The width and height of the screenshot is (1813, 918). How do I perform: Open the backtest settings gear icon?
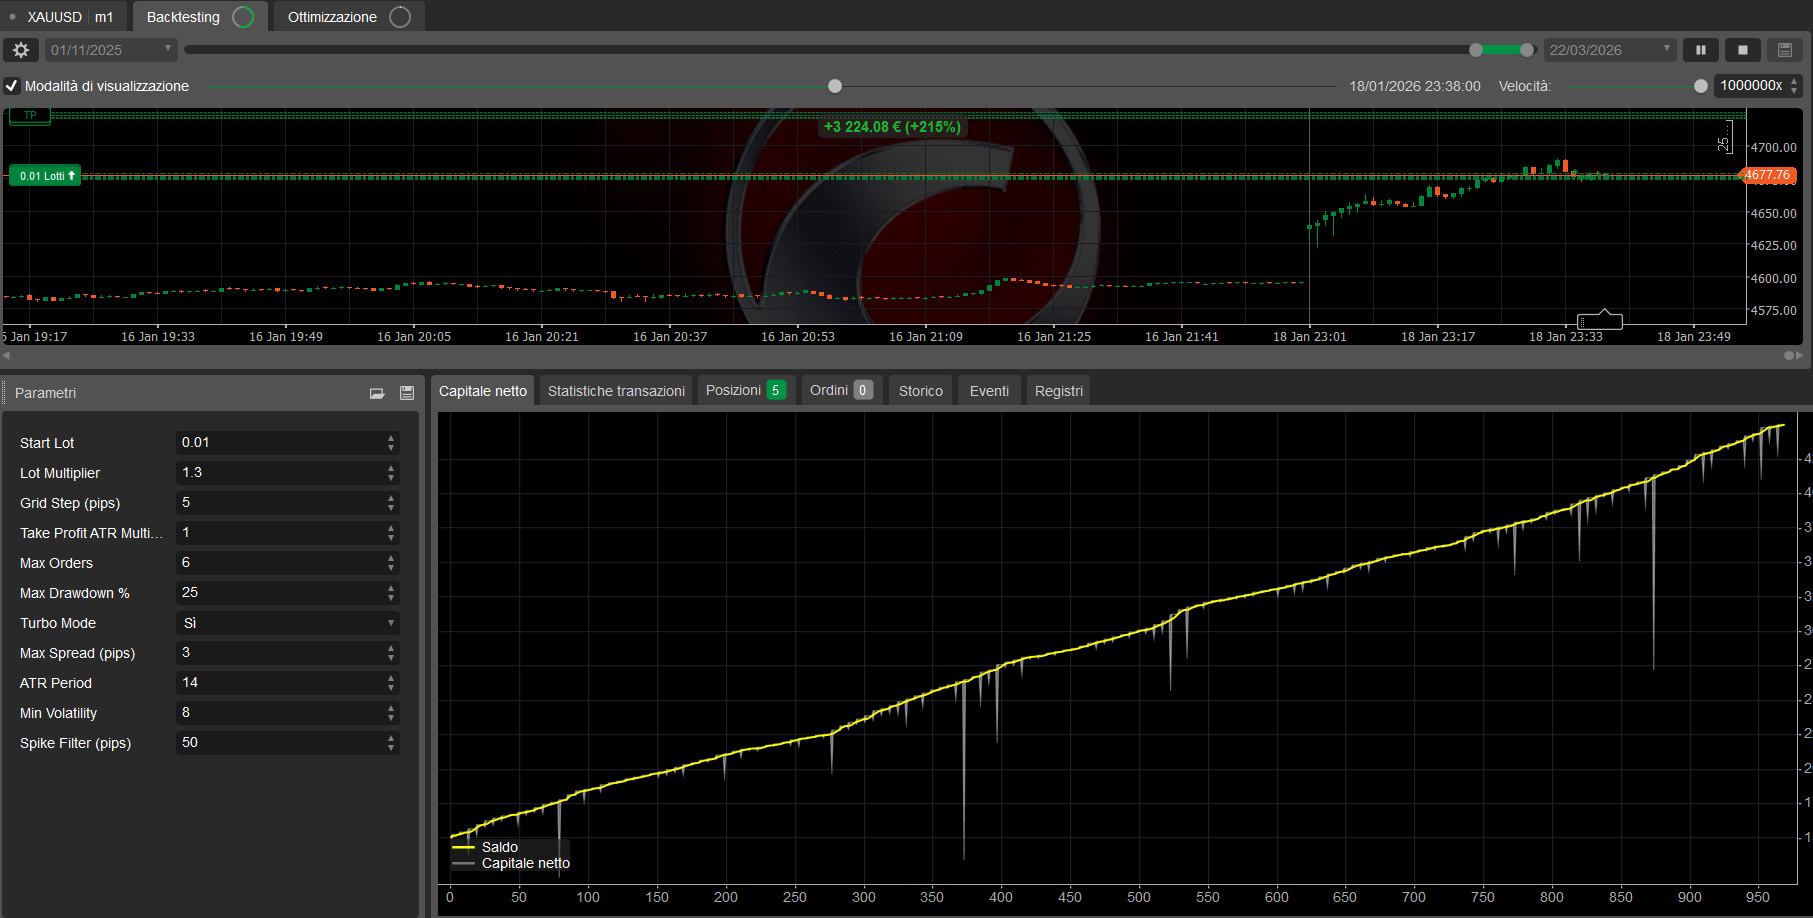[x=21, y=49]
